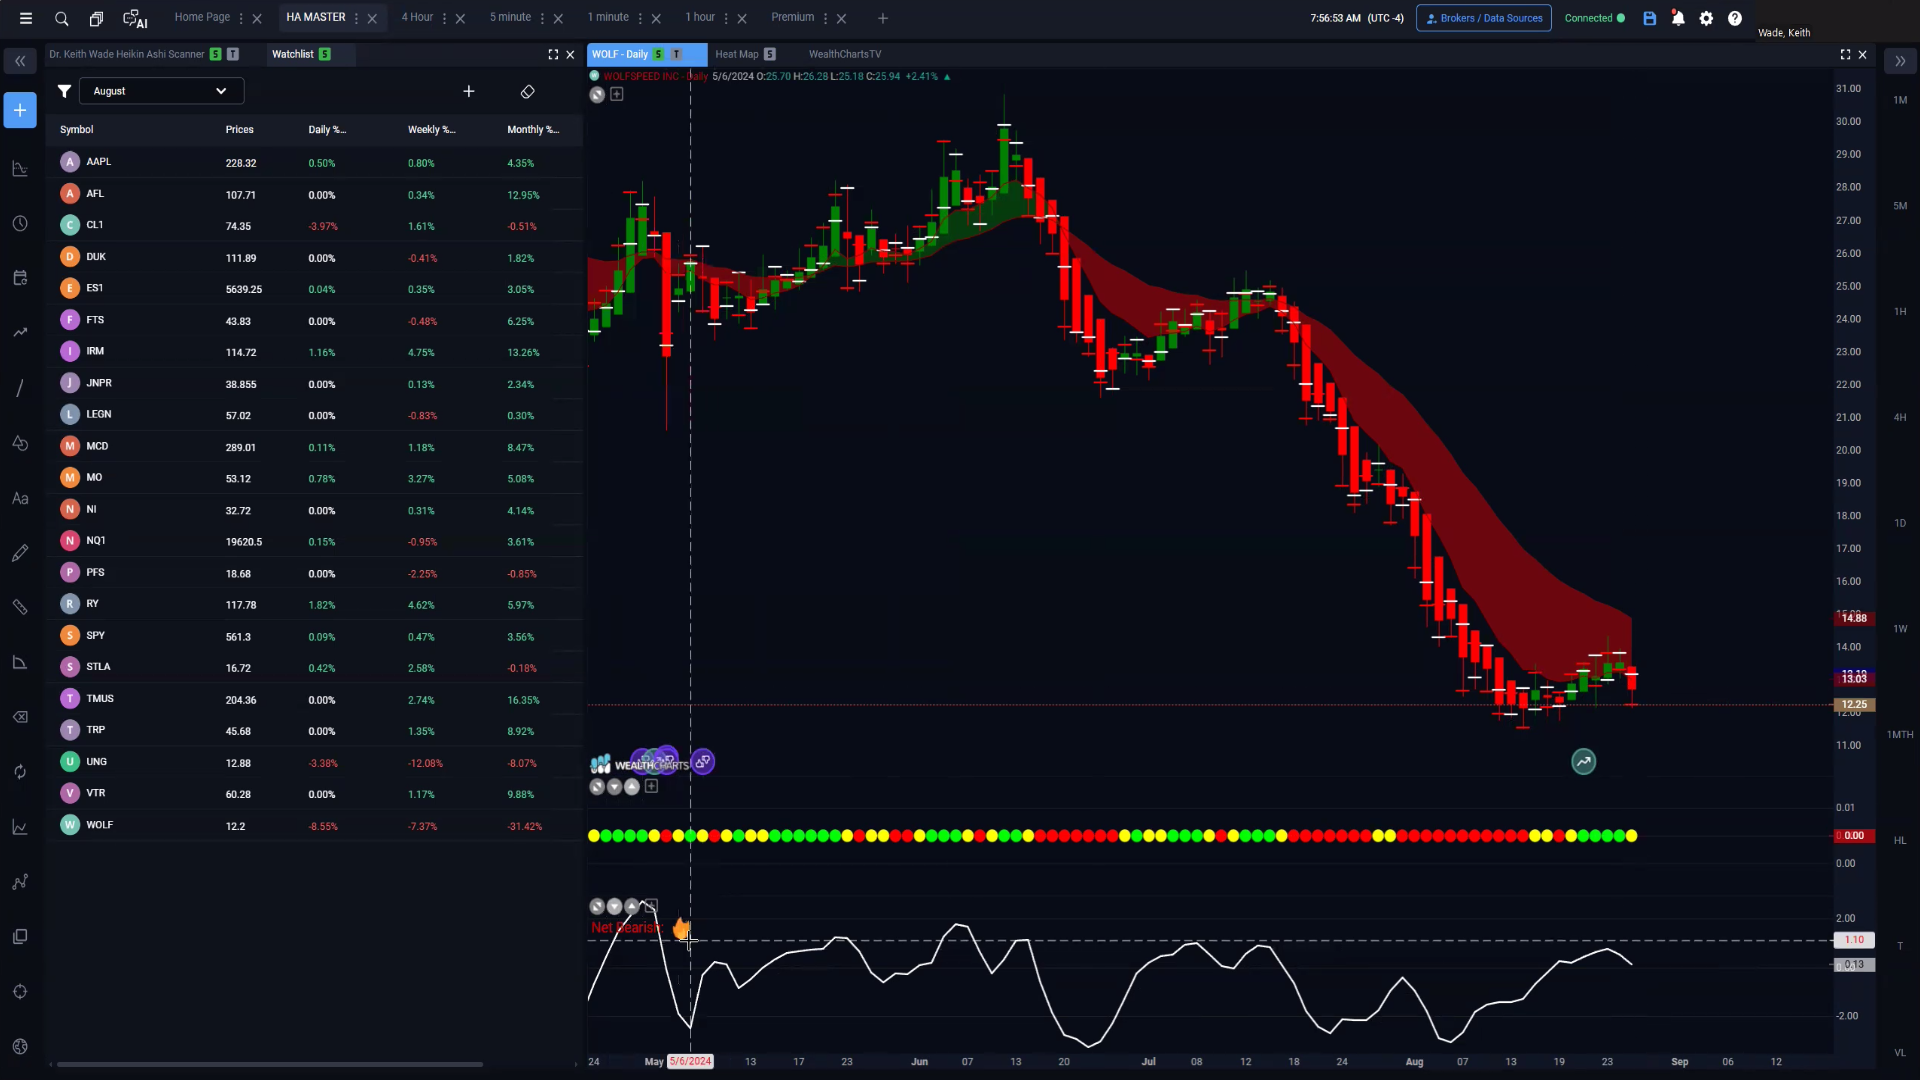
Task: Select the Aa text annotation tool
Action: point(20,498)
